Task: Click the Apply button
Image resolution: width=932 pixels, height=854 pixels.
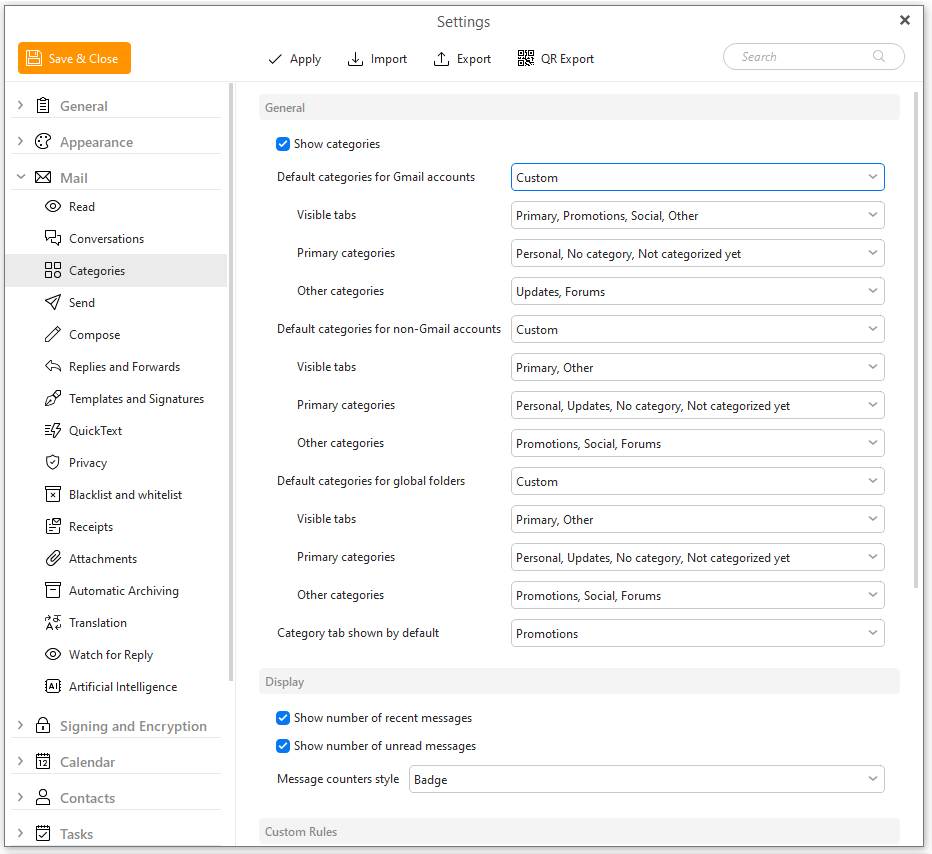Action: click(x=294, y=59)
